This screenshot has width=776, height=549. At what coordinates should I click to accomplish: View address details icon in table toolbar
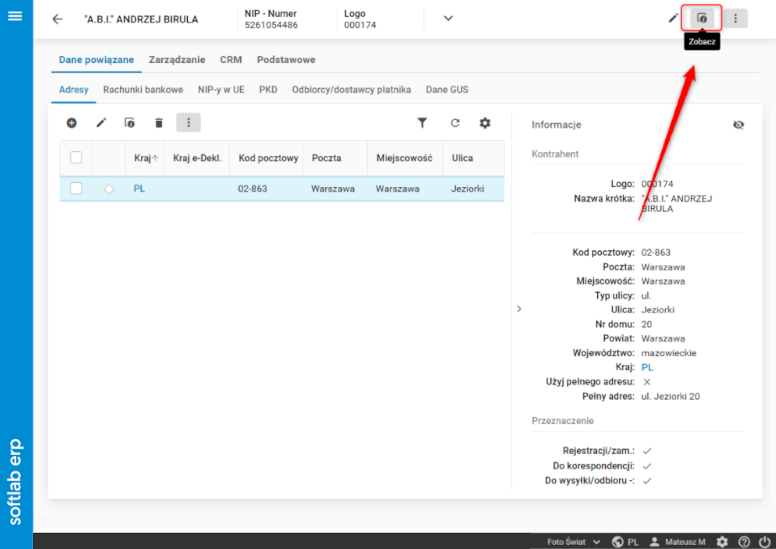130,123
